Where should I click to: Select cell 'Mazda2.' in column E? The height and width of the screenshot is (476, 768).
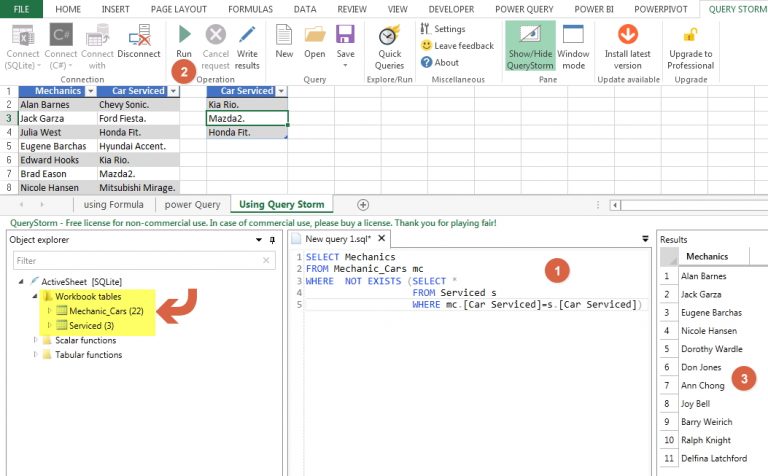click(x=247, y=119)
